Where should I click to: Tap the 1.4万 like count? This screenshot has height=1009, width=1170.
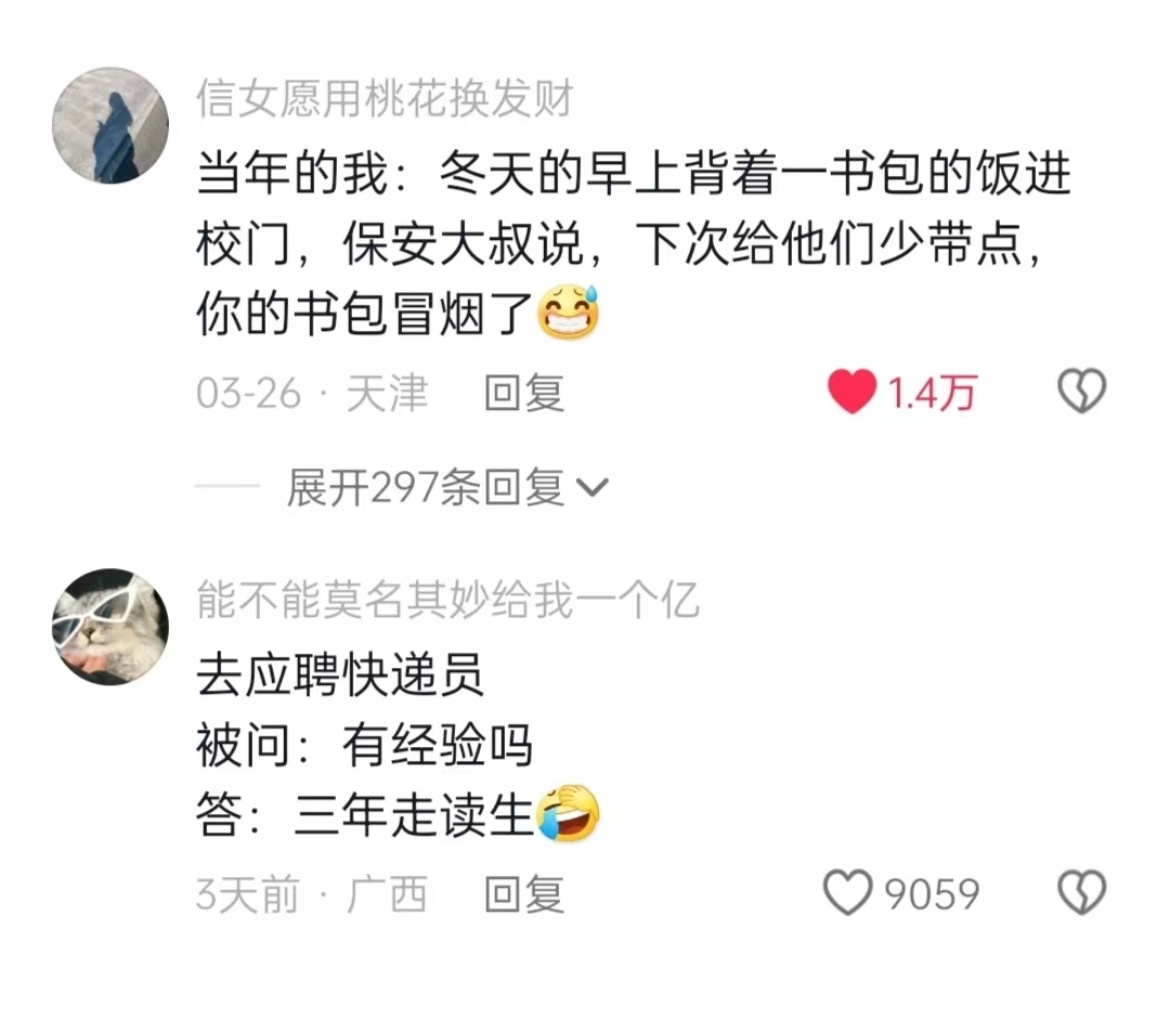click(x=932, y=393)
